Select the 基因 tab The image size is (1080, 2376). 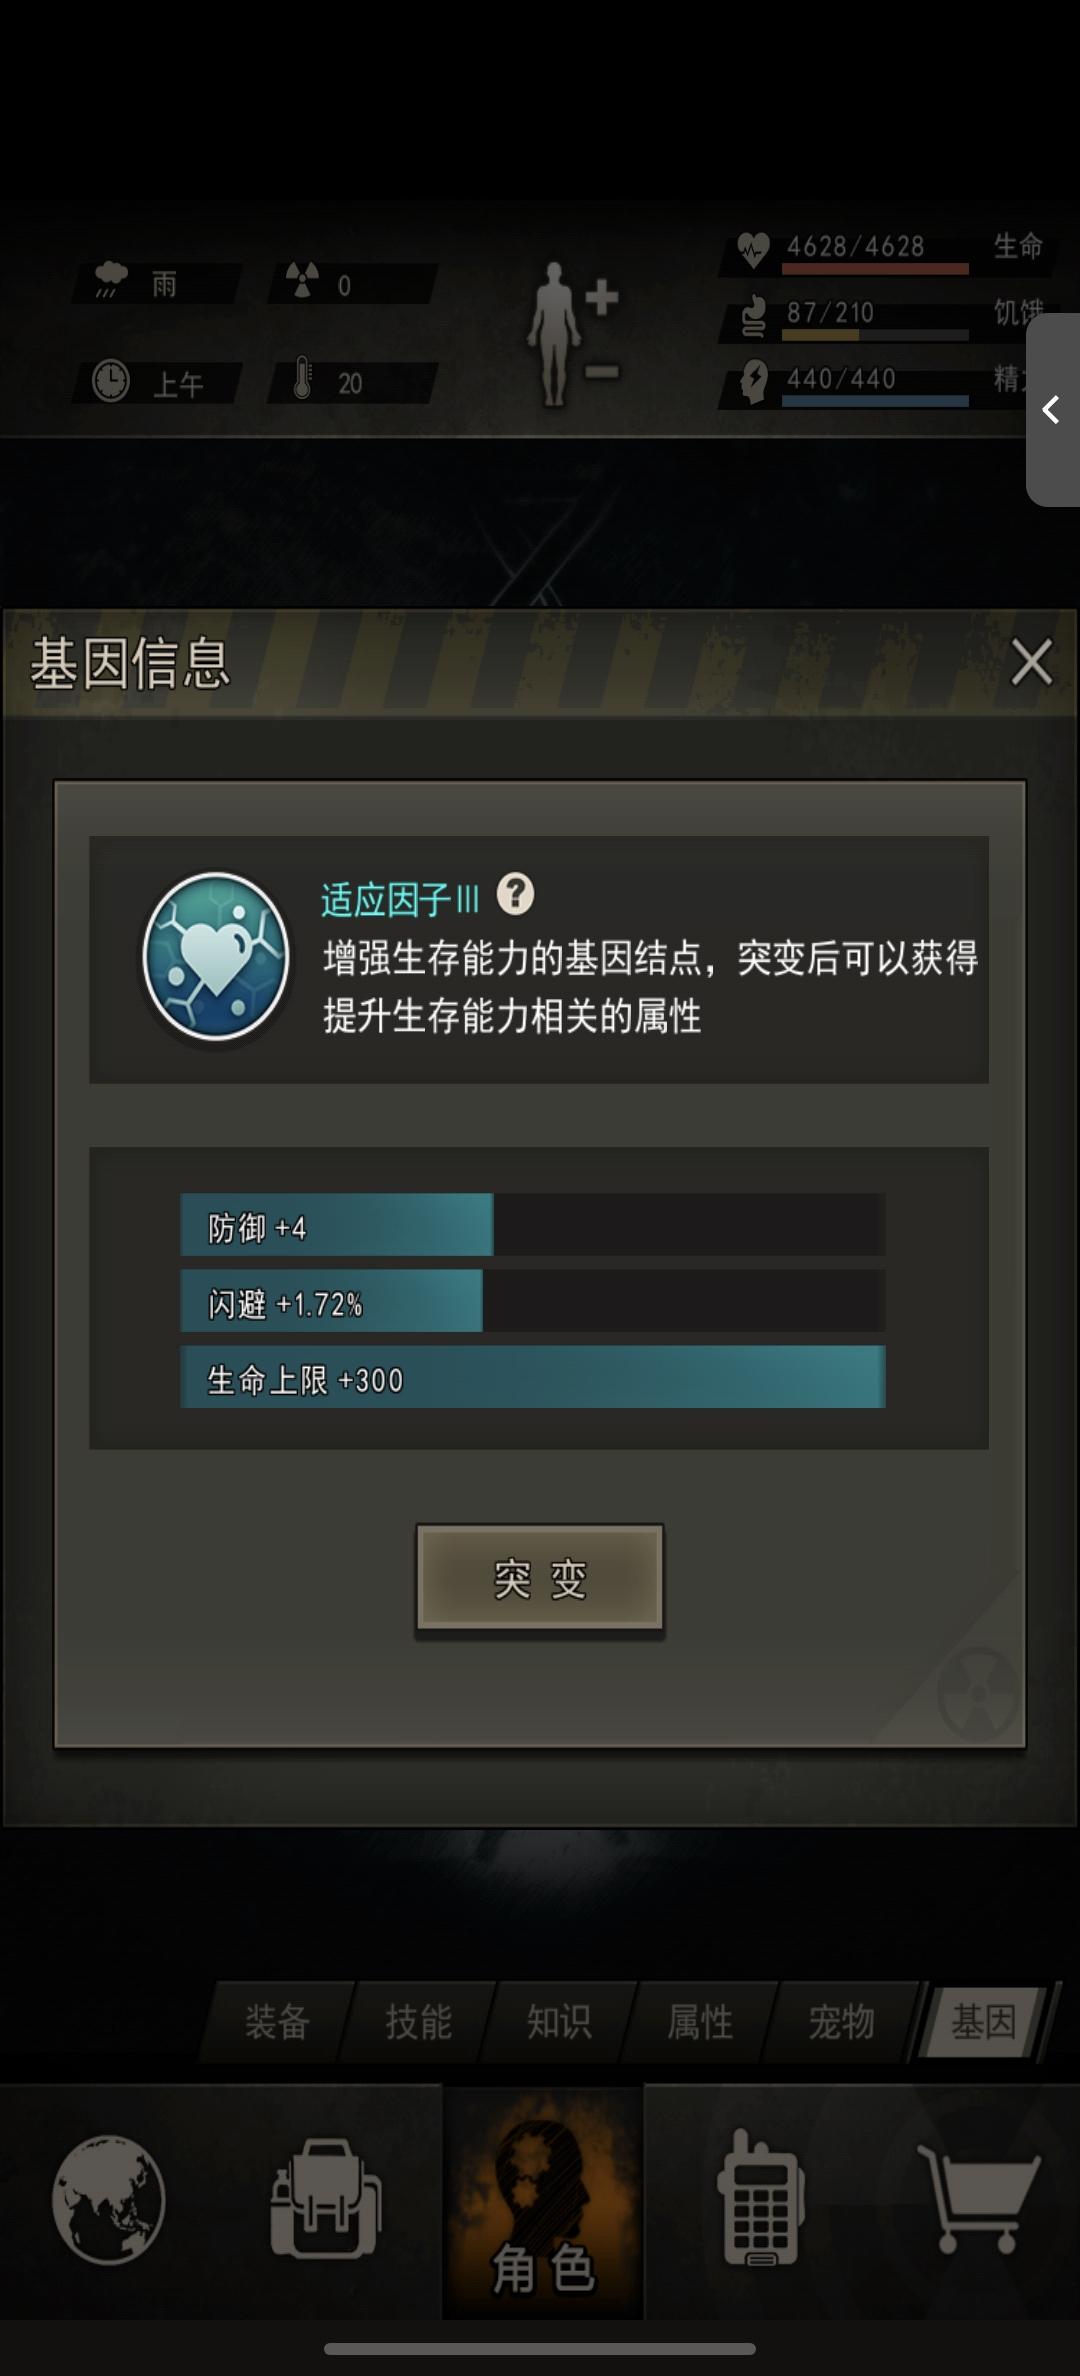(984, 2021)
